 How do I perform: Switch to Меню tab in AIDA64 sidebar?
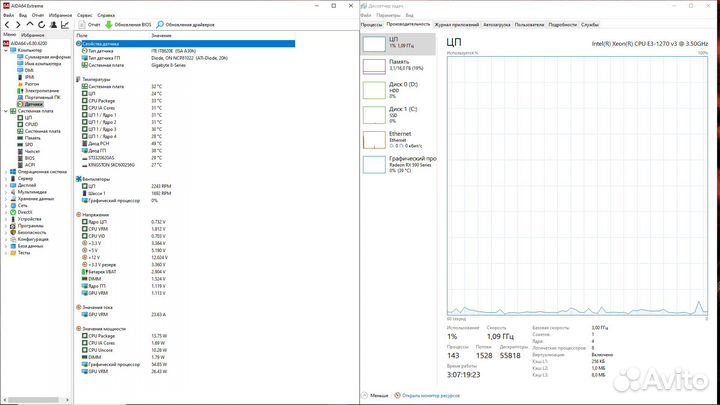tap(9, 35)
